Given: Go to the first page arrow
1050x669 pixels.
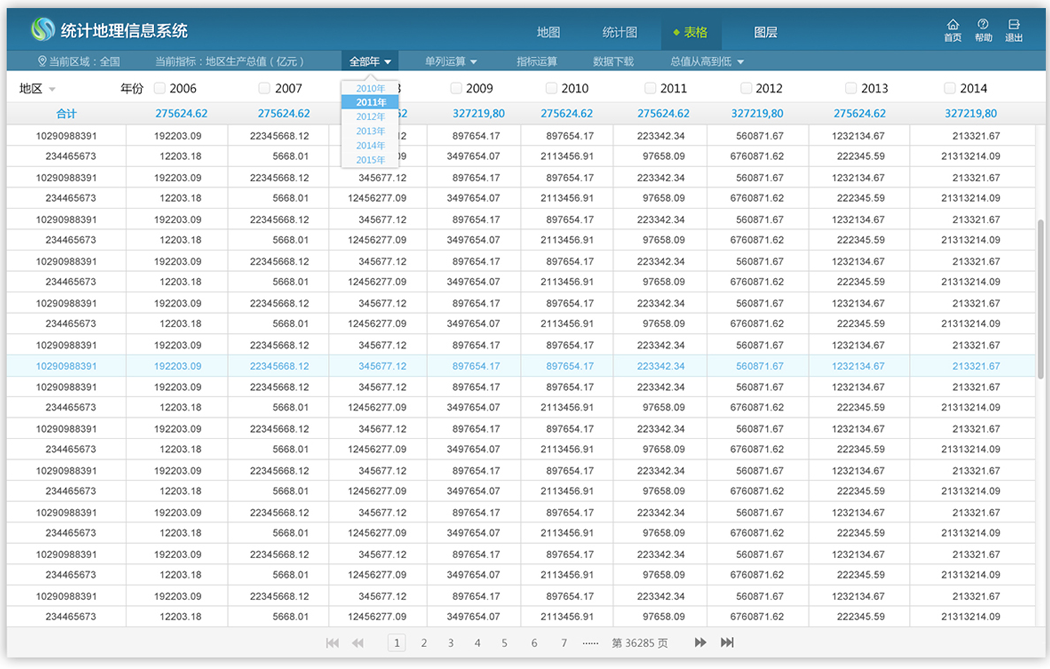Looking at the screenshot, I should [x=332, y=643].
